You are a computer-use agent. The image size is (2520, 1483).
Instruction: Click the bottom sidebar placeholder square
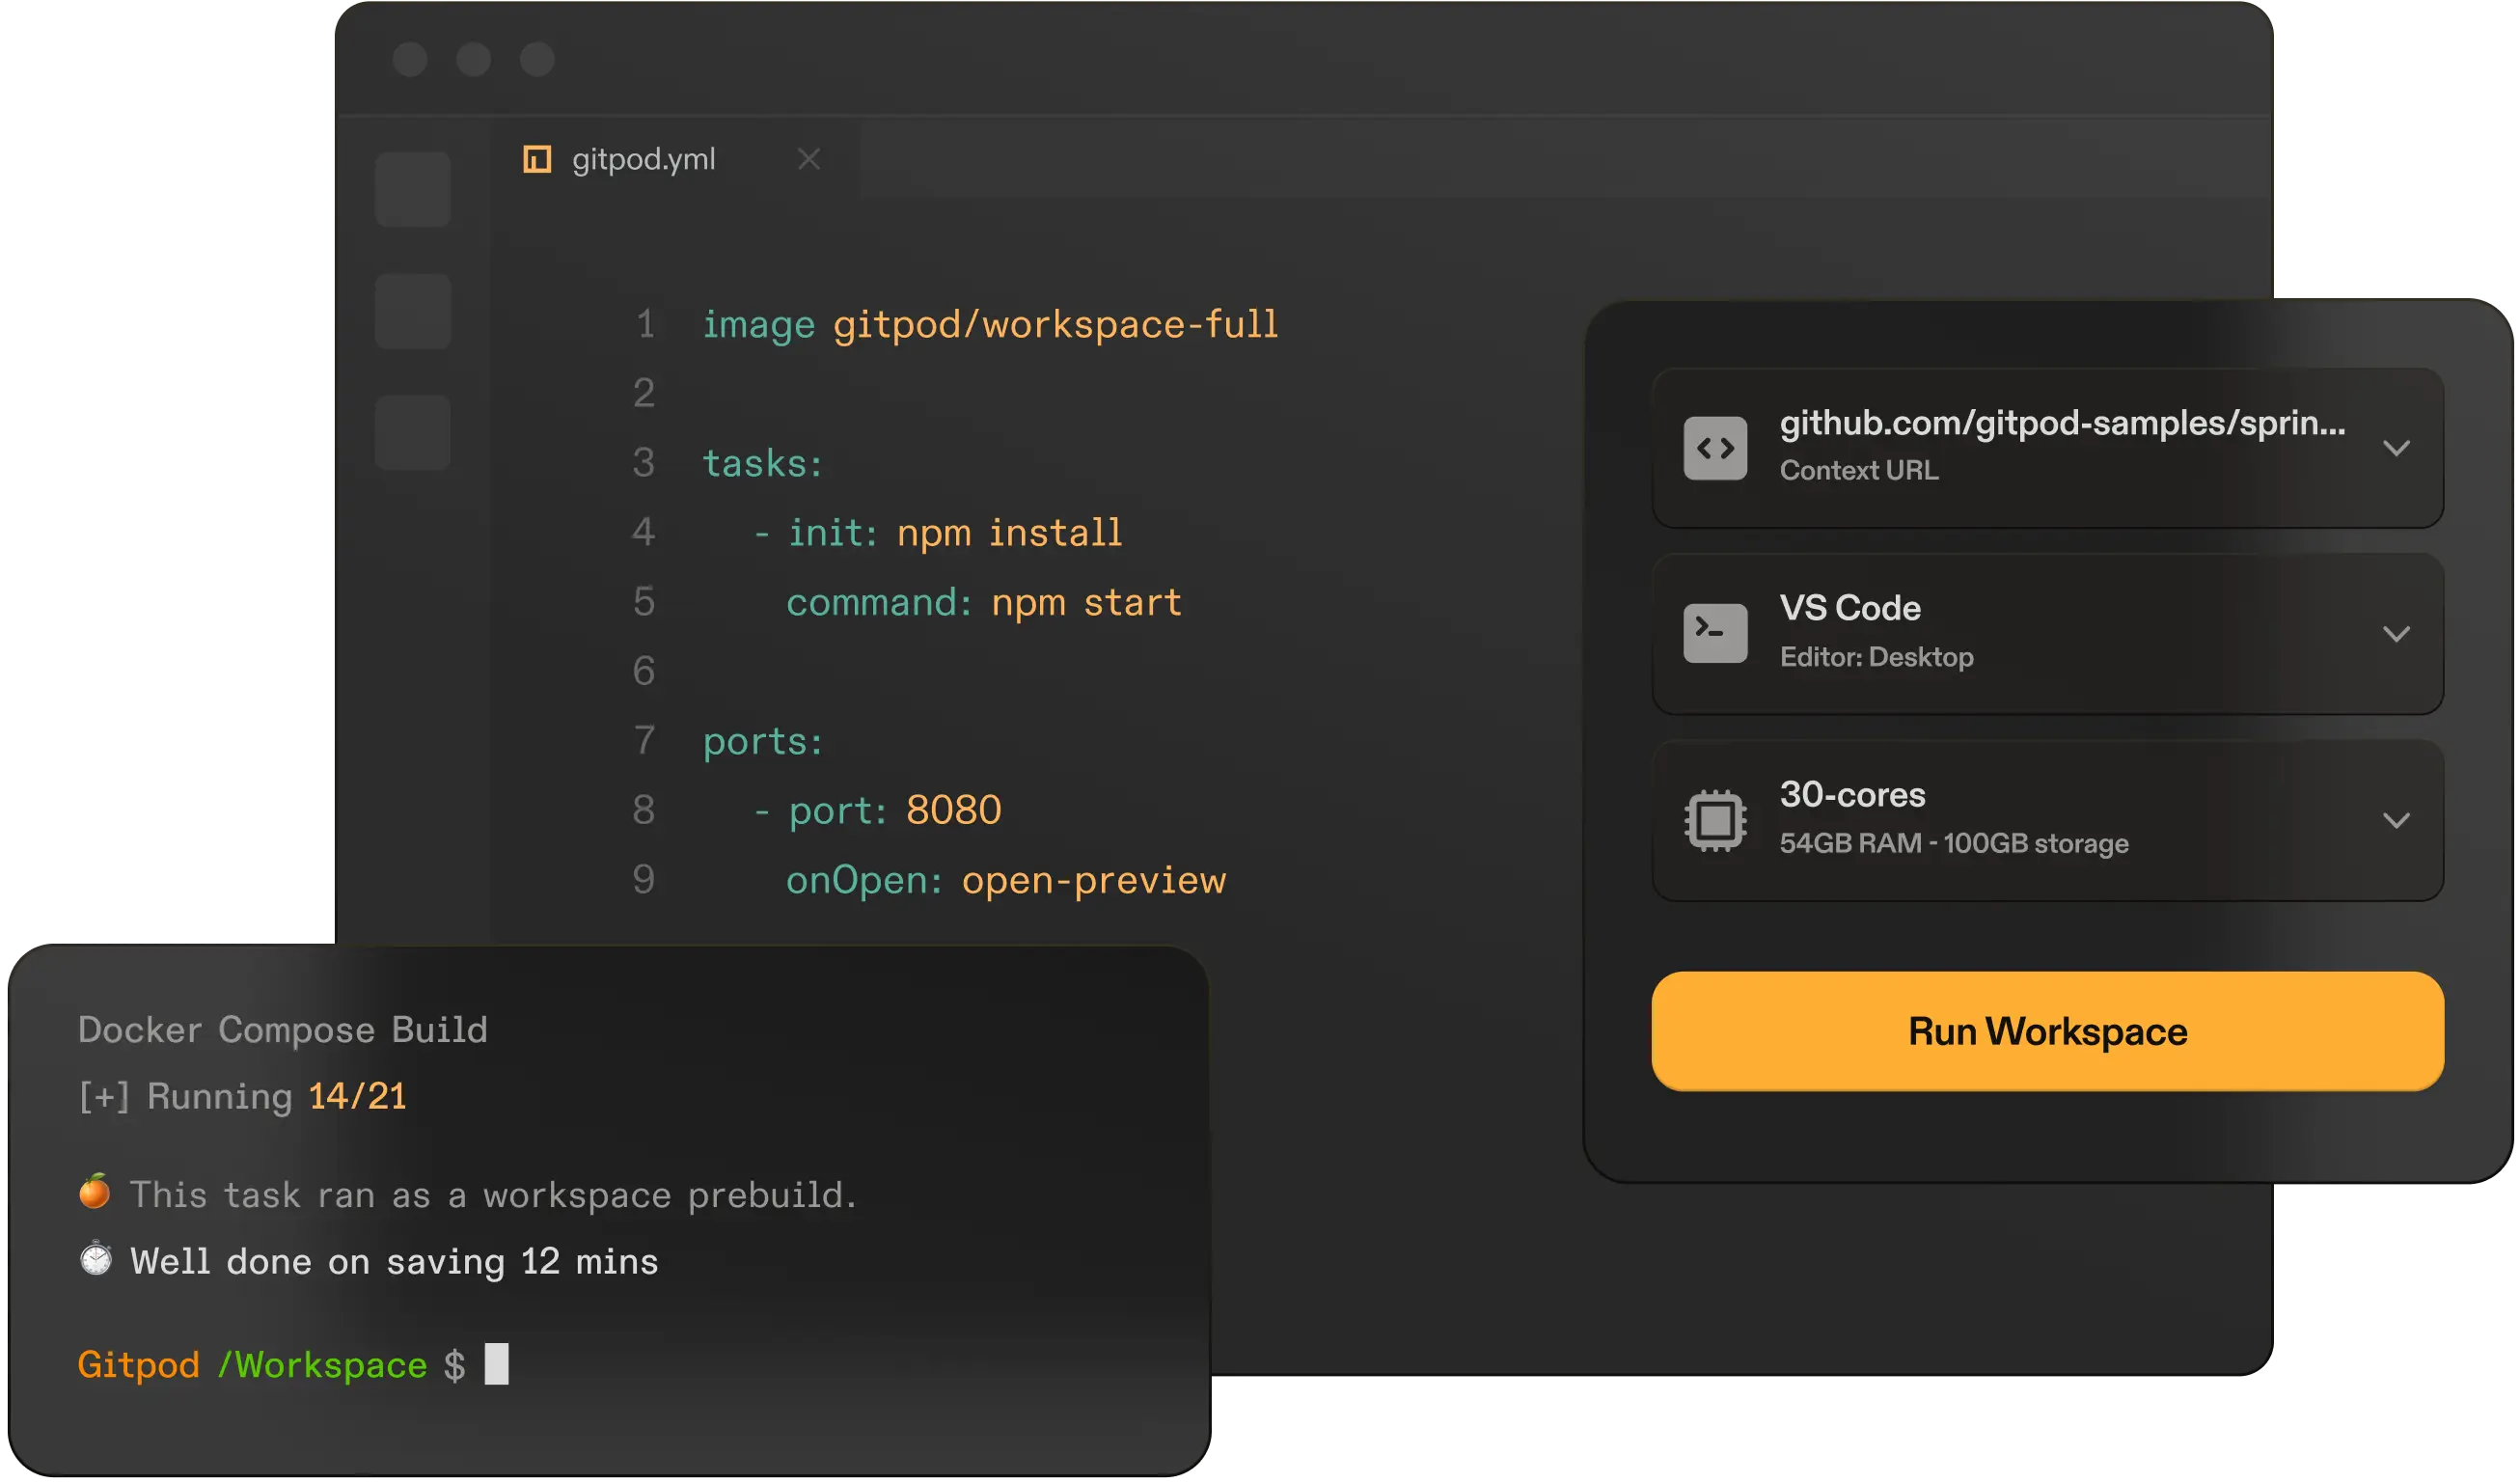point(413,433)
